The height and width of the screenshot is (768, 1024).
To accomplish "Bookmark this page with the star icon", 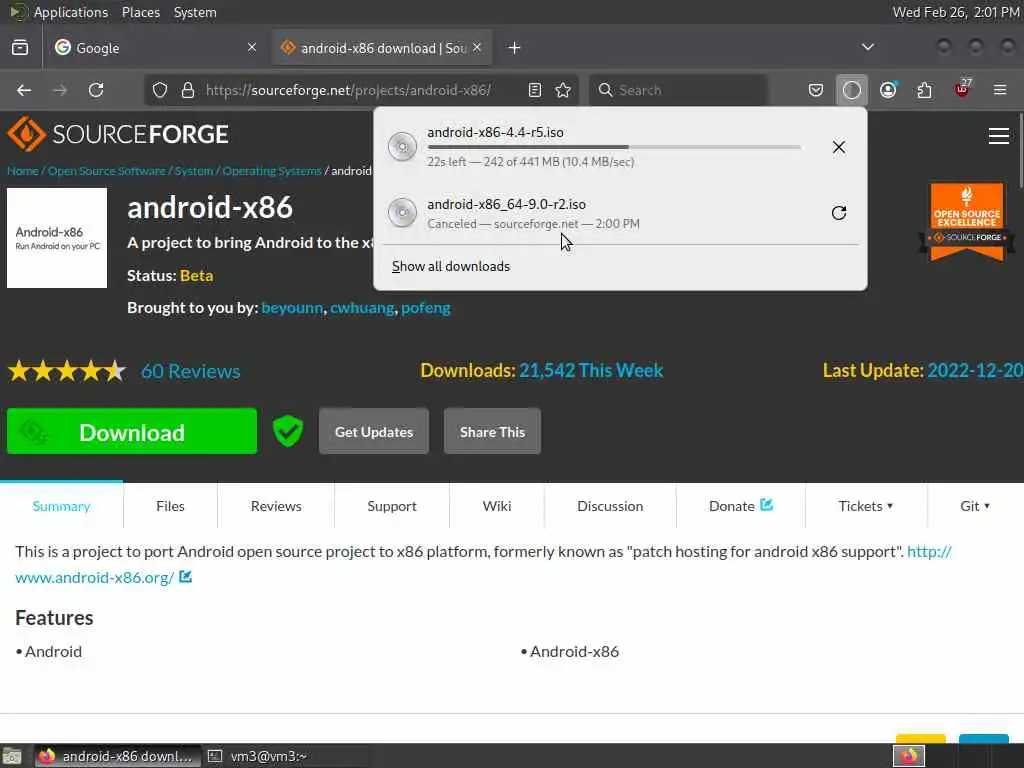I will click(x=563, y=90).
